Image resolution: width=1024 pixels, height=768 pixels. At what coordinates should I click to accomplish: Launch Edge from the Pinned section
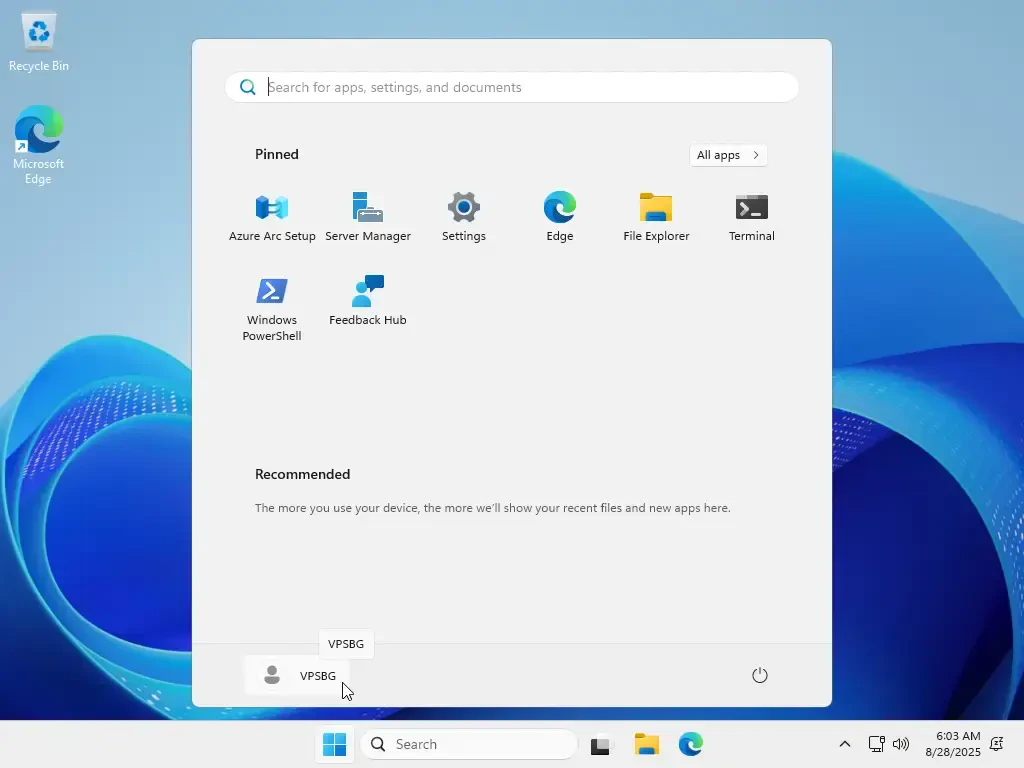(560, 217)
